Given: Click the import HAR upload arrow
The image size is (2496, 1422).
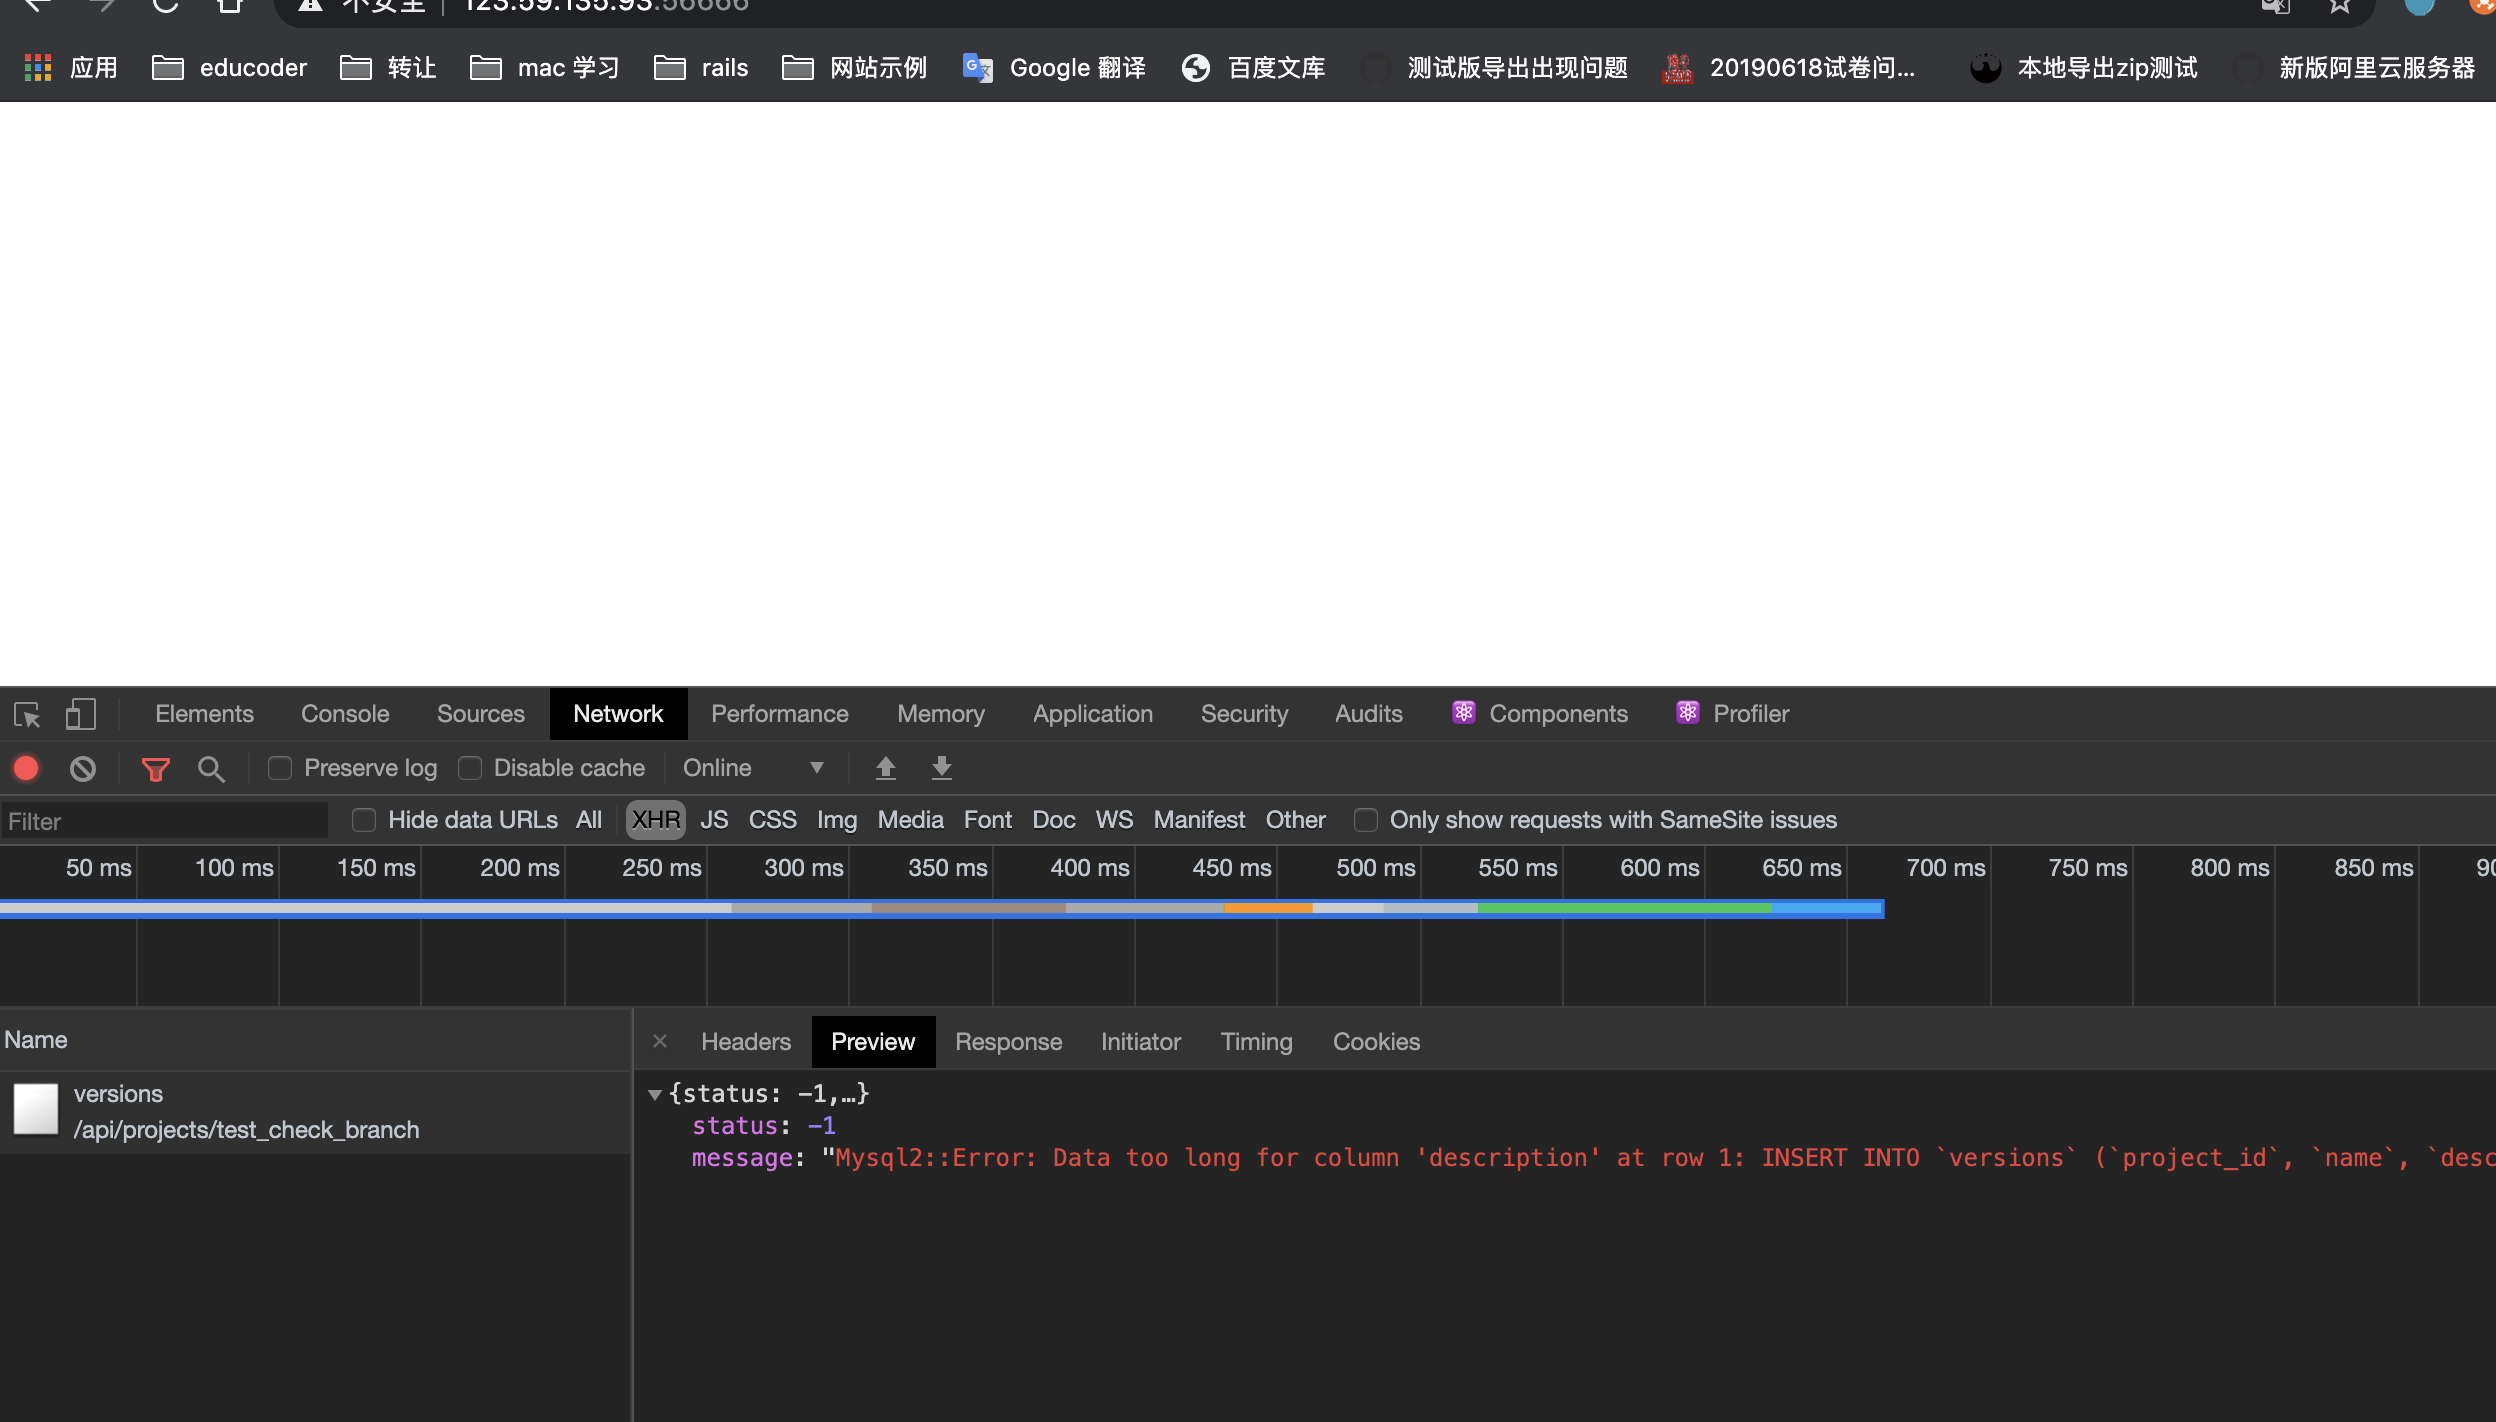Looking at the screenshot, I should click(x=885, y=768).
